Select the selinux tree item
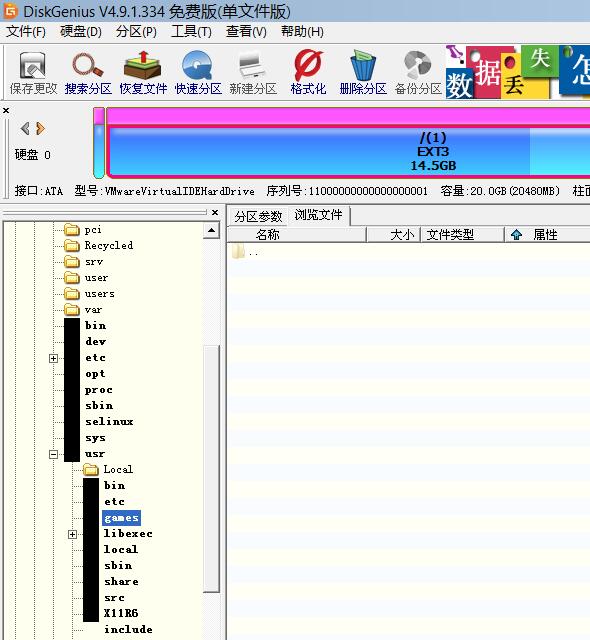The height and width of the screenshot is (640, 590). (x=109, y=422)
